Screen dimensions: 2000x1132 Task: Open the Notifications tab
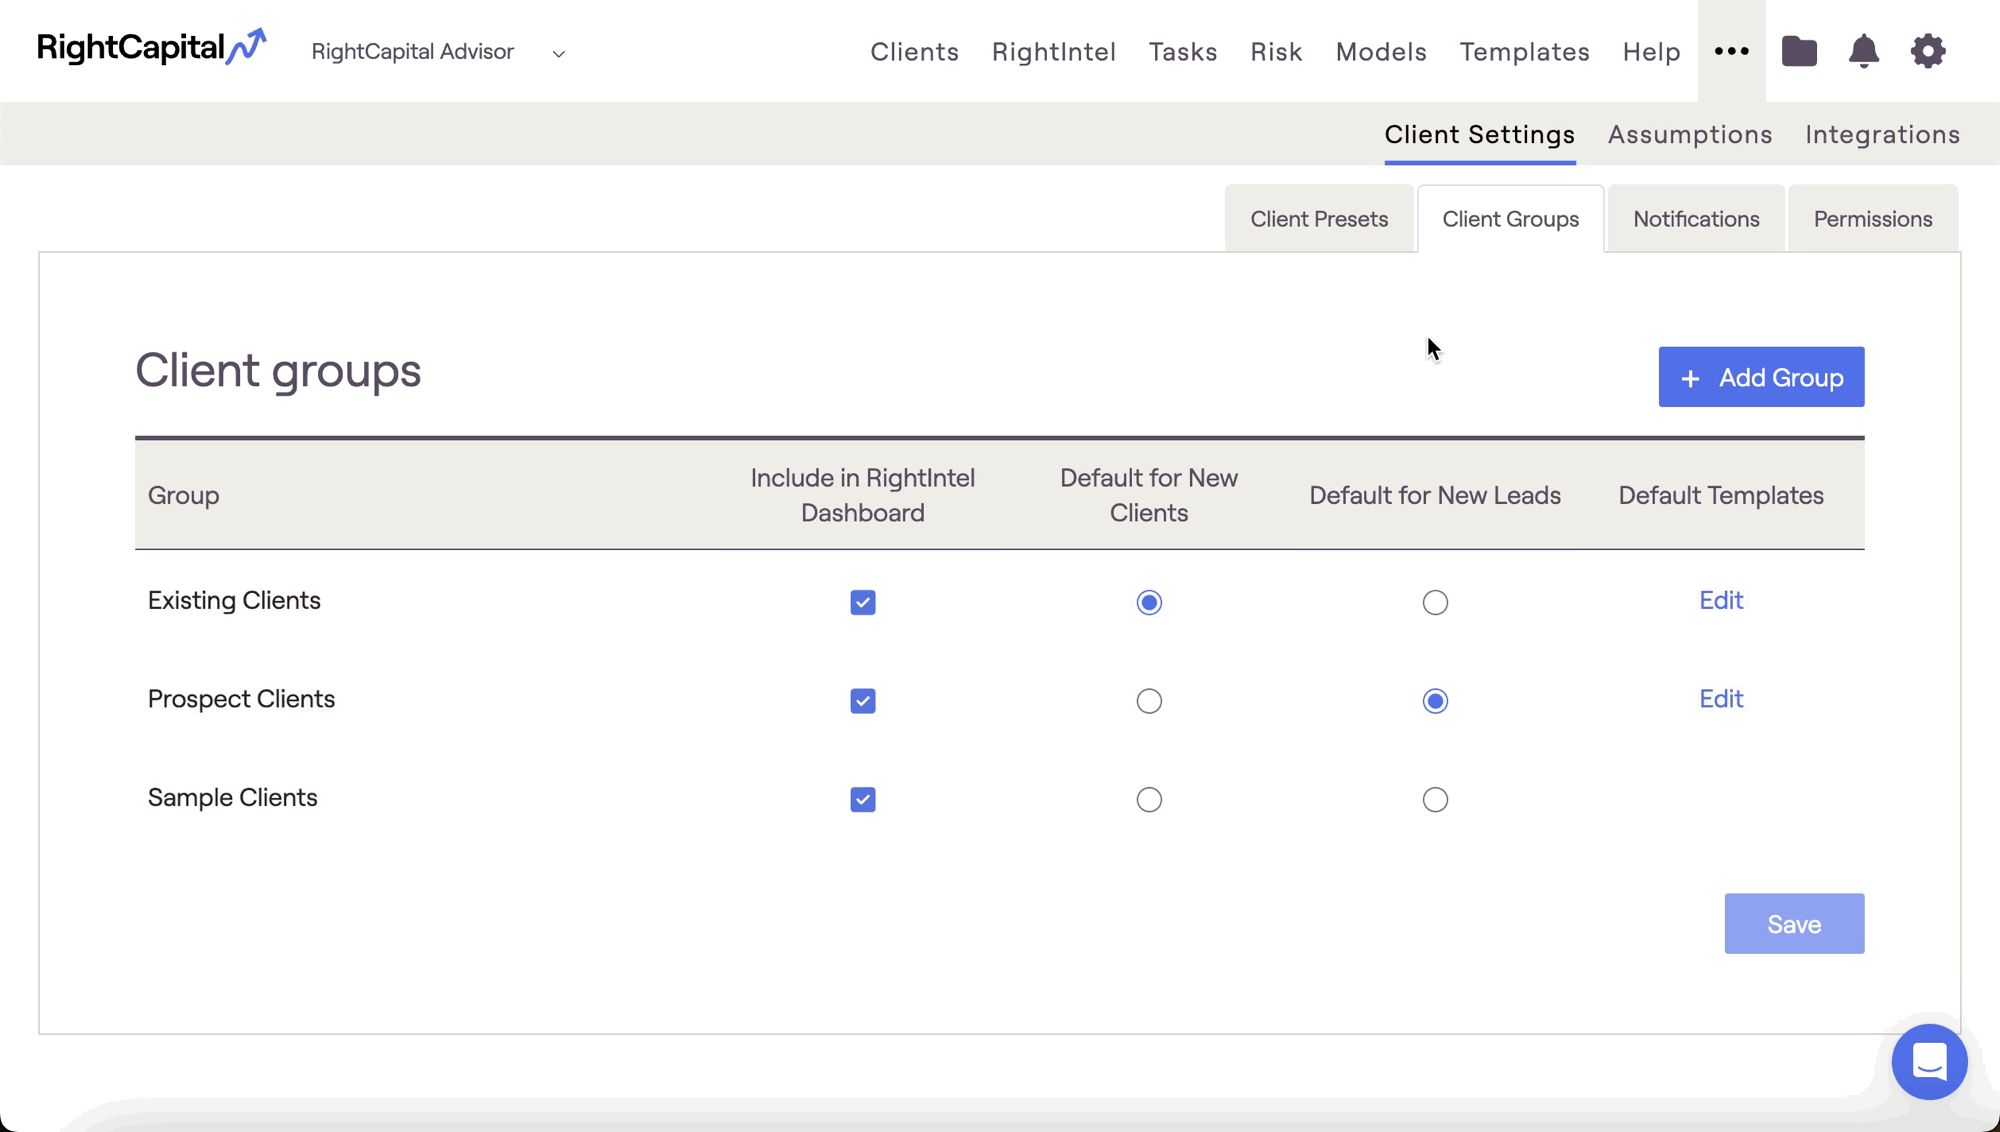[x=1696, y=218]
